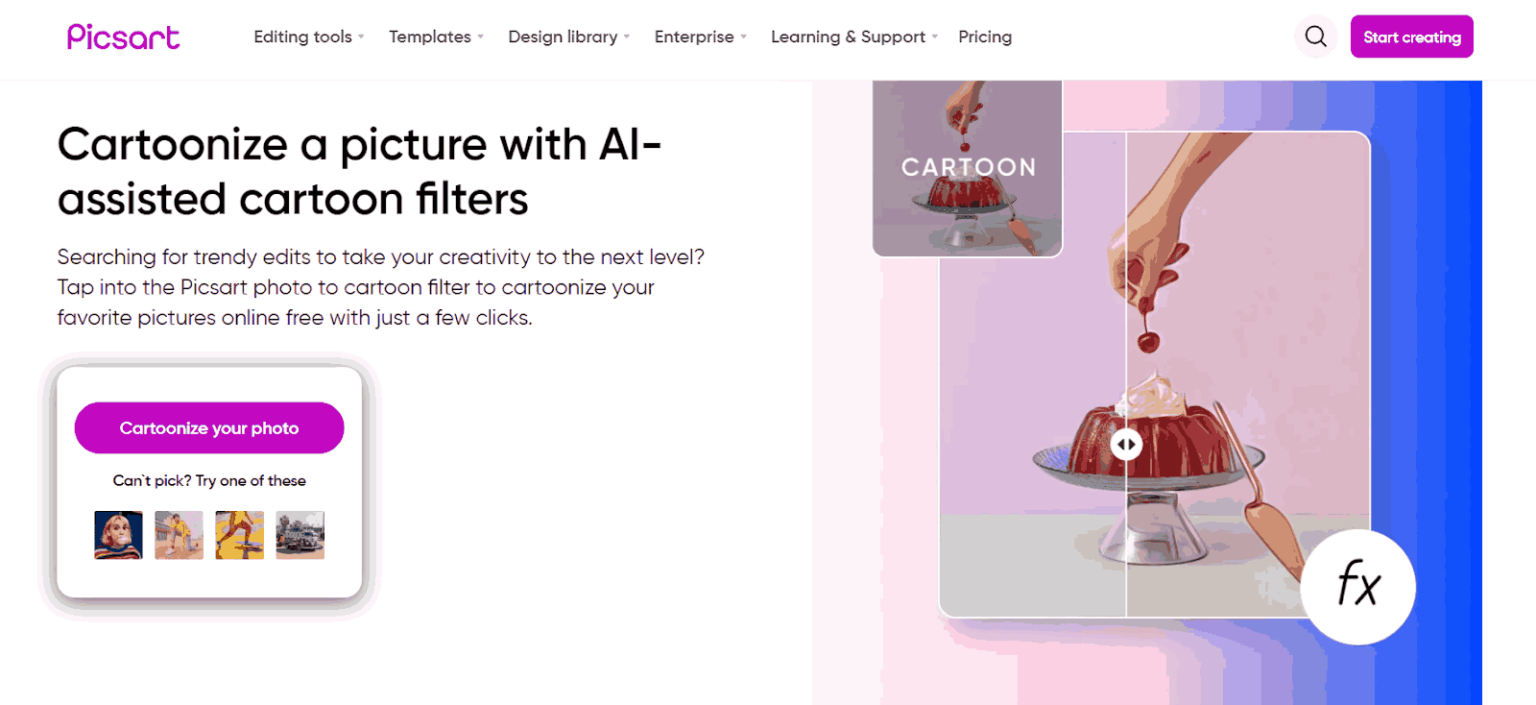Select the yellow hoodie sample photo

178,535
